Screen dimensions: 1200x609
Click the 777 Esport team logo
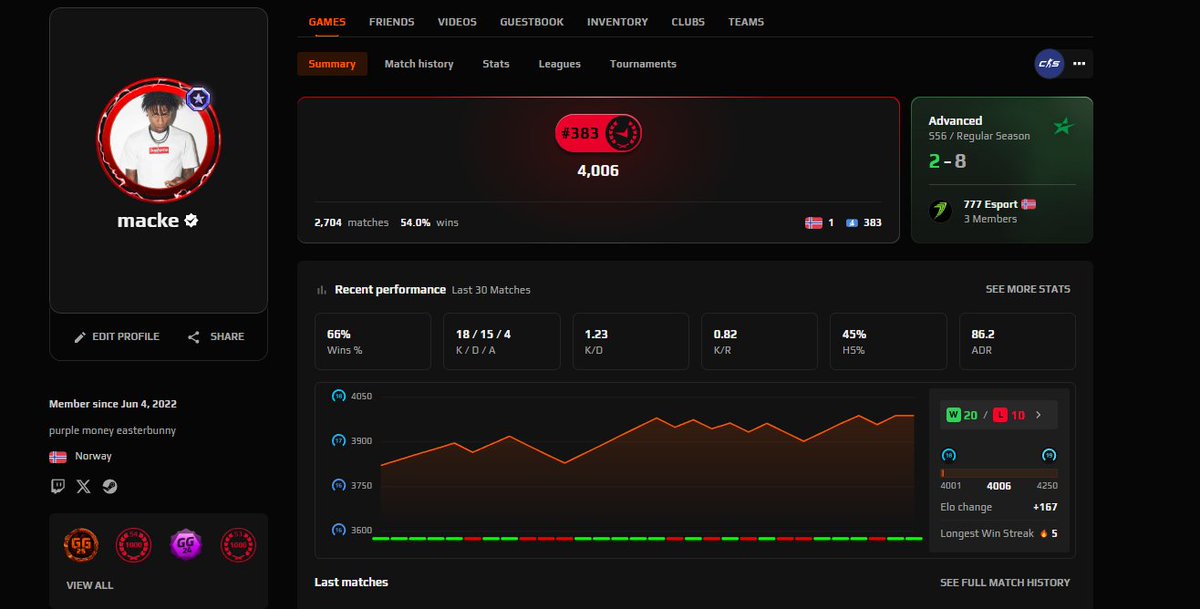coord(940,211)
